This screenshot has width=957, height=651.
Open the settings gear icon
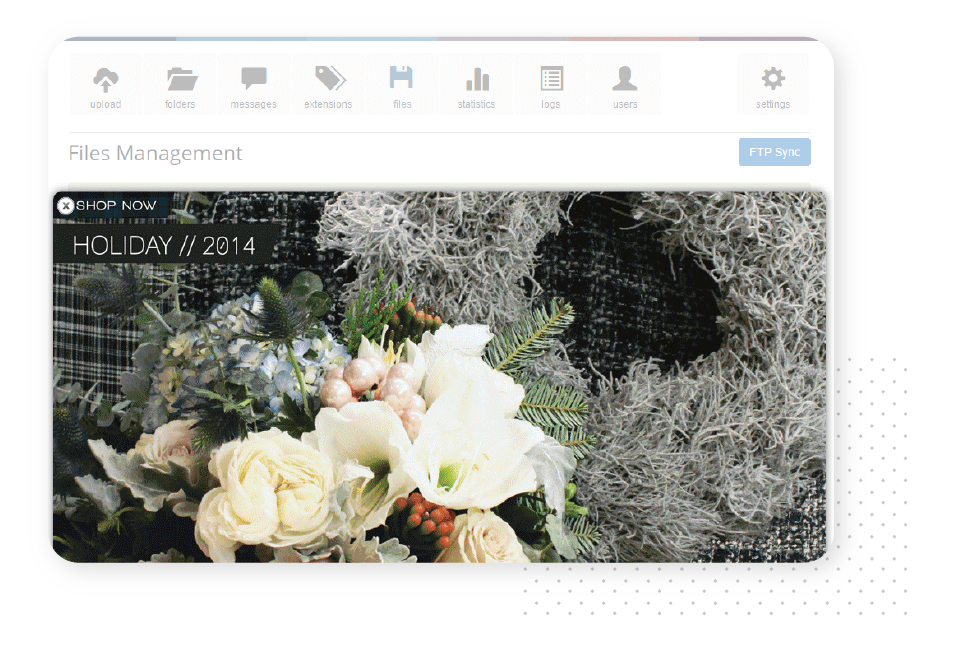[773, 80]
